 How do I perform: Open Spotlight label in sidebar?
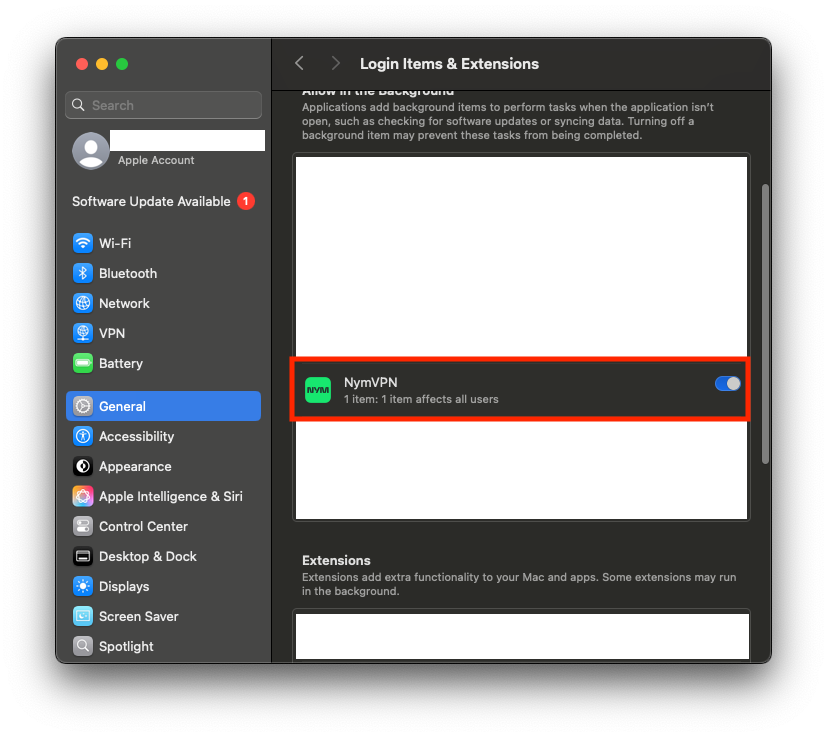coord(126,646)
